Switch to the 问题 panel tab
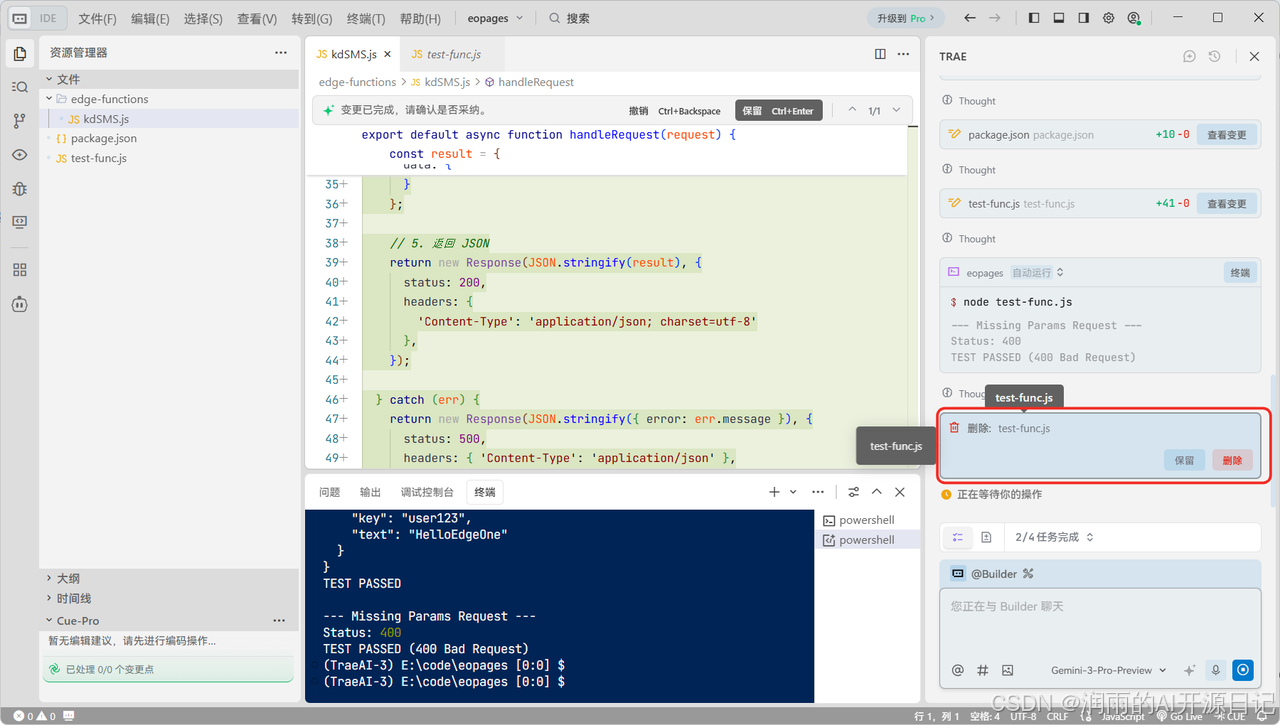The image size is (1280, 725). point(330,492)
